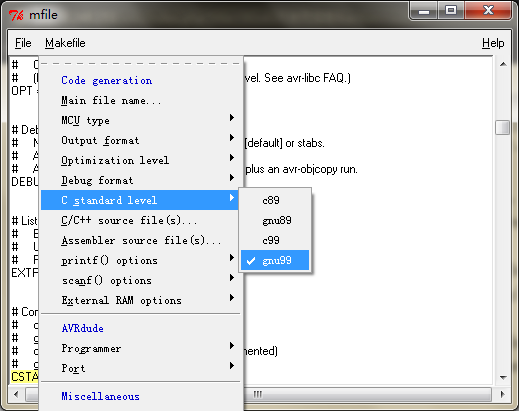
Task: Click the text 'plus an avr-objcopy run.'
Action: [302, 169]
